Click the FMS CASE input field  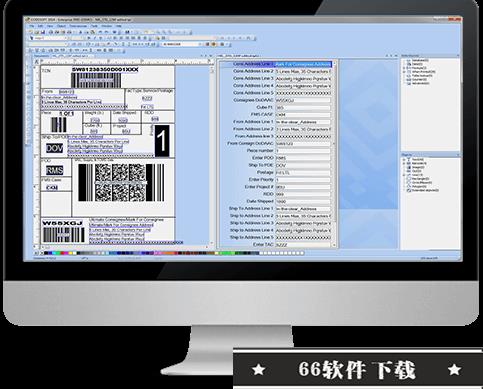click(303, 115)
